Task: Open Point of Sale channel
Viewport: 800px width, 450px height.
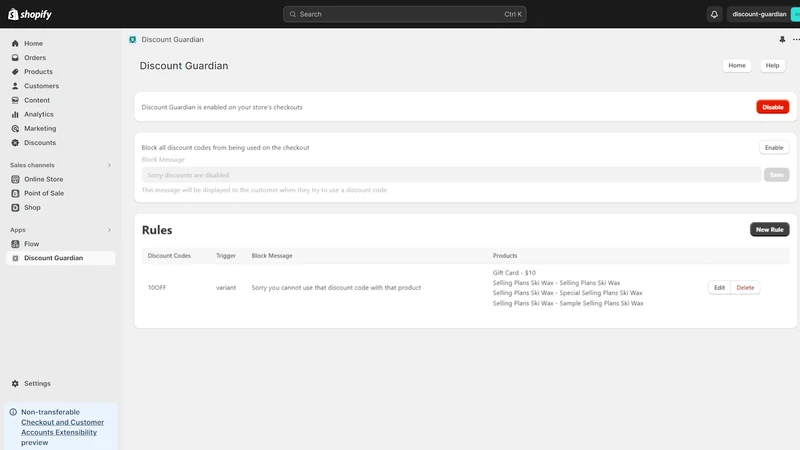Action: pyautogui.click(x=44, y=193)
